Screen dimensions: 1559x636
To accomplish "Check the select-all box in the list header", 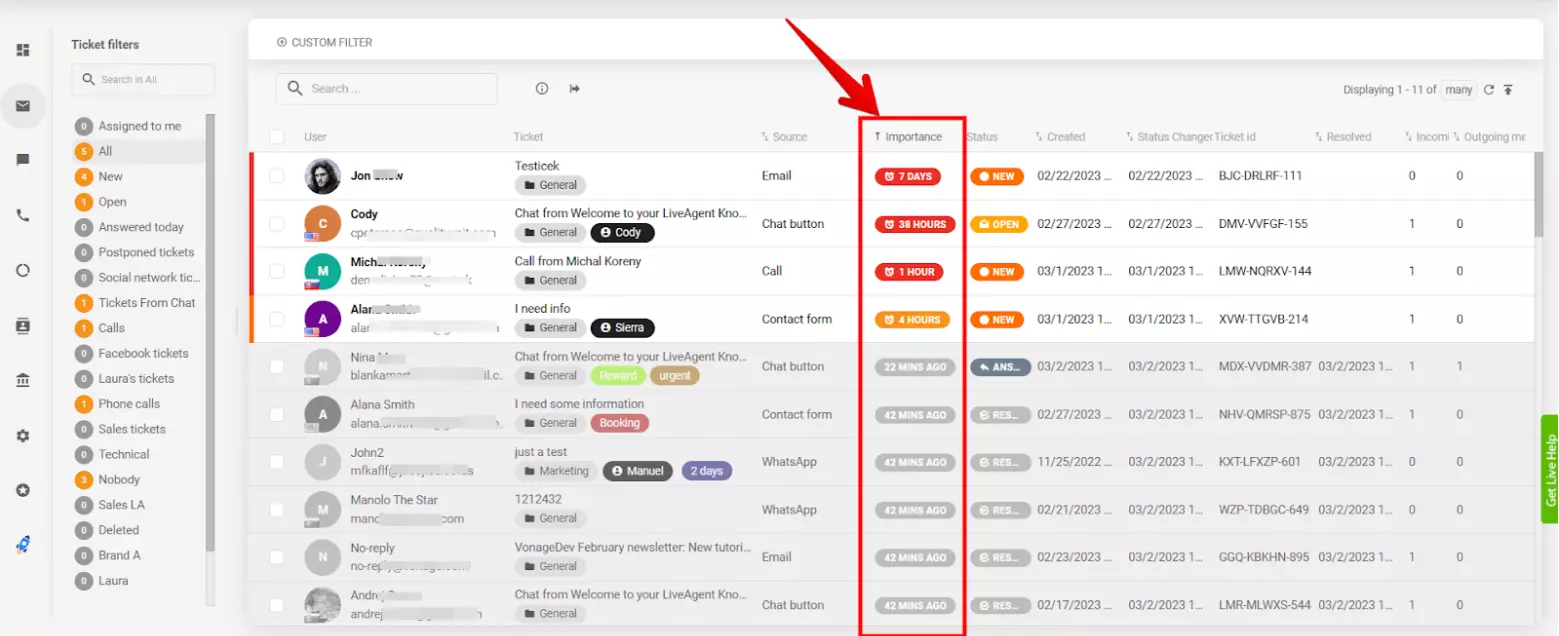I will pos(278,137).
